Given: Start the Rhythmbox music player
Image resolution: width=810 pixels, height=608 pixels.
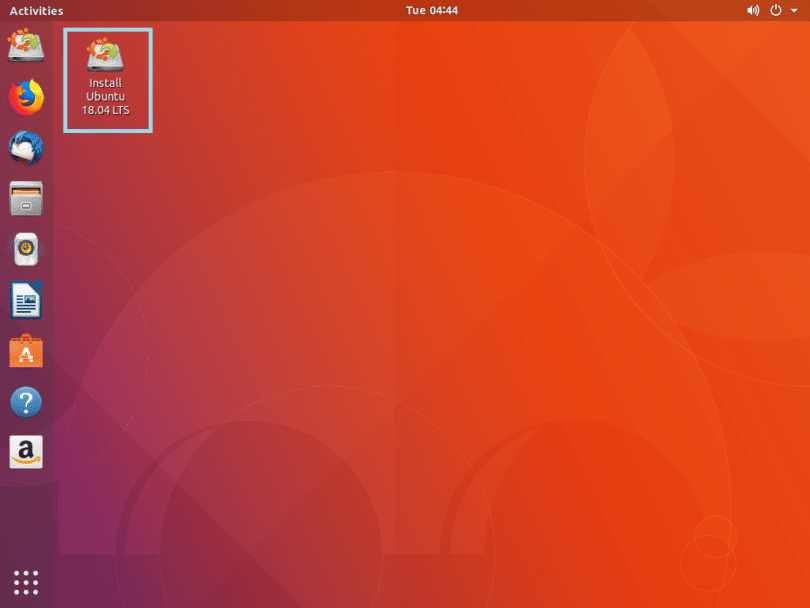Looking at the screenshot, I should [x=25, y=250].
